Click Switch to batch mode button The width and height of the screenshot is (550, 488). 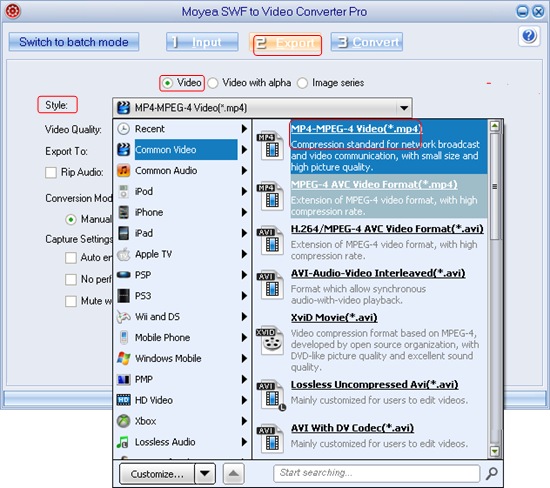click(x=74, y=42)
